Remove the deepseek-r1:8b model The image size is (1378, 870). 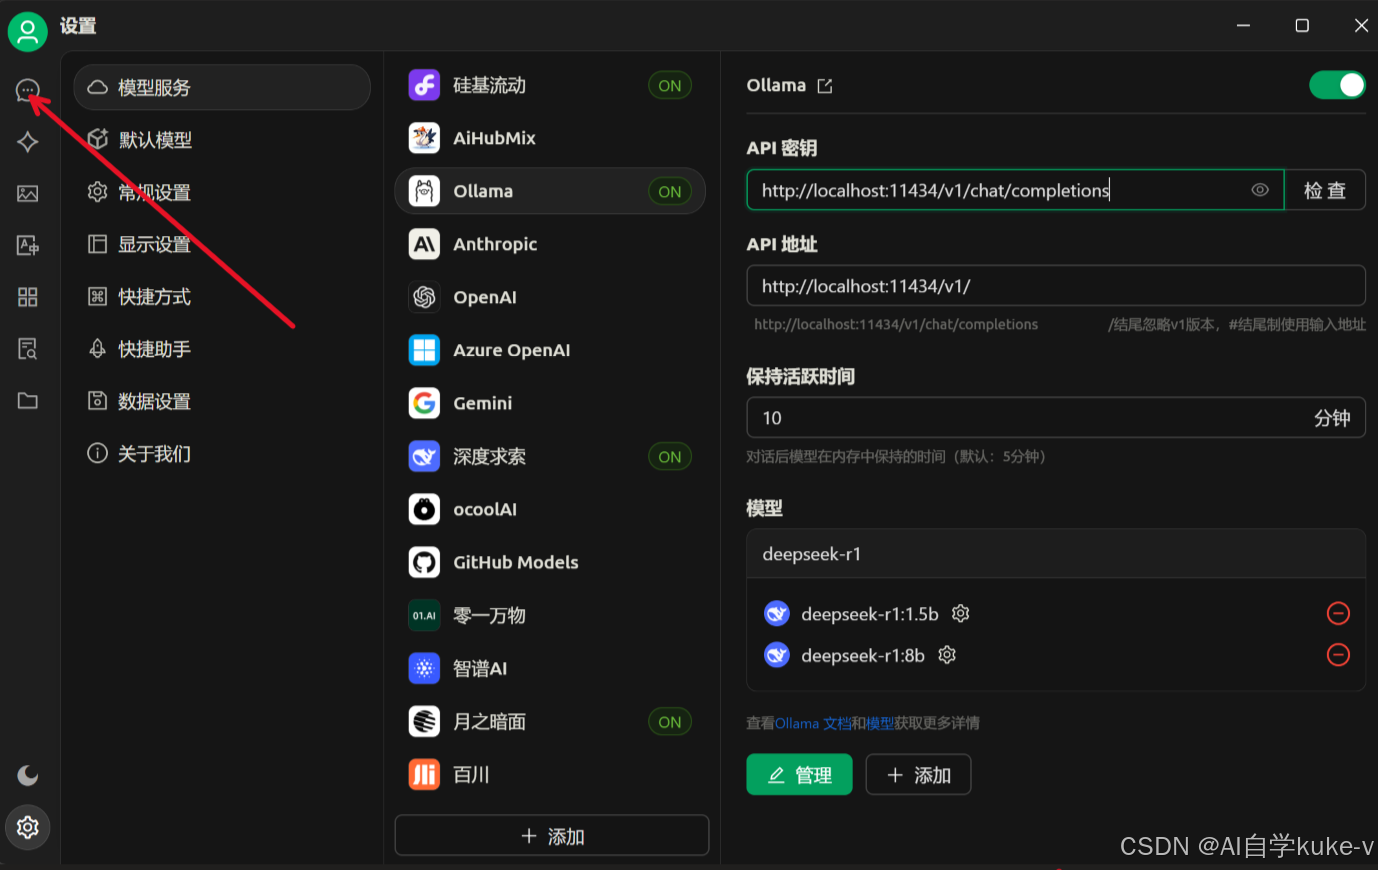coord(1338,655)
